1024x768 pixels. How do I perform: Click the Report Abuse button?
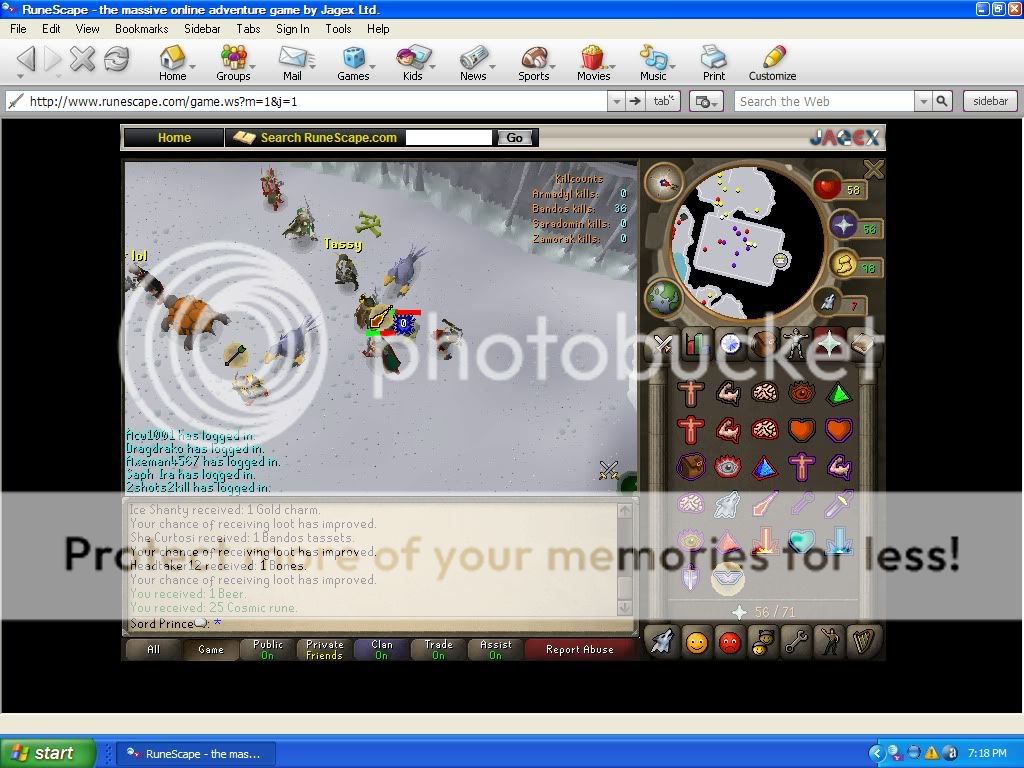[x=580, y=649]
